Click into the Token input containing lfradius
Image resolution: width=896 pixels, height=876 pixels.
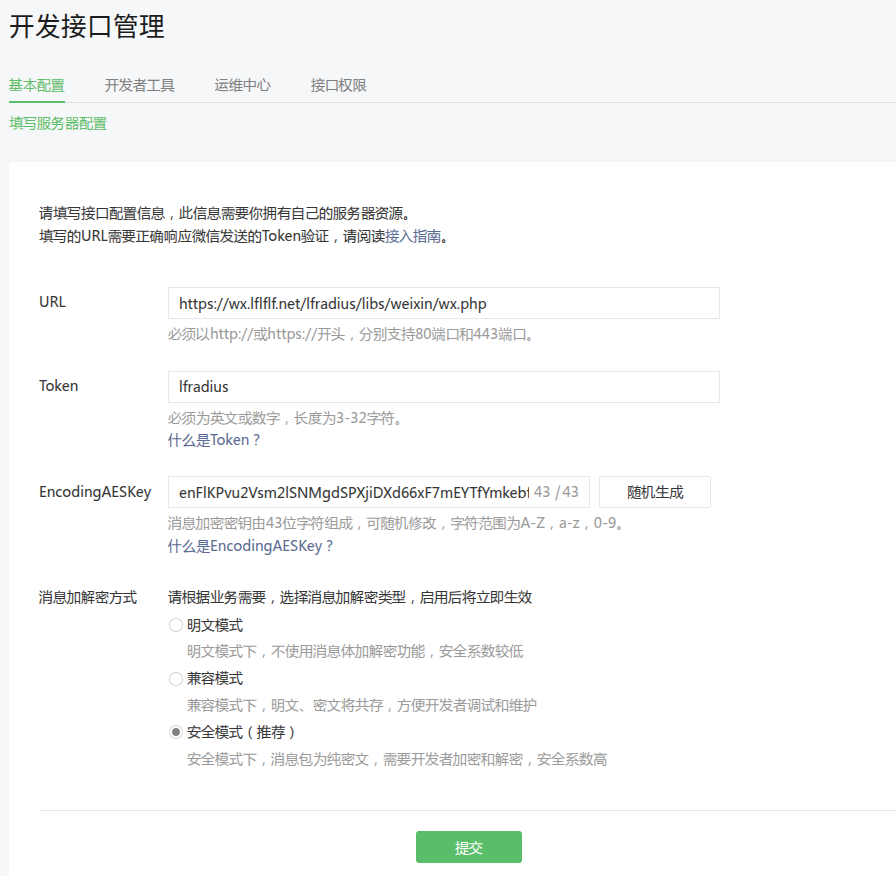pyautogui.click(x=443, y=387)
